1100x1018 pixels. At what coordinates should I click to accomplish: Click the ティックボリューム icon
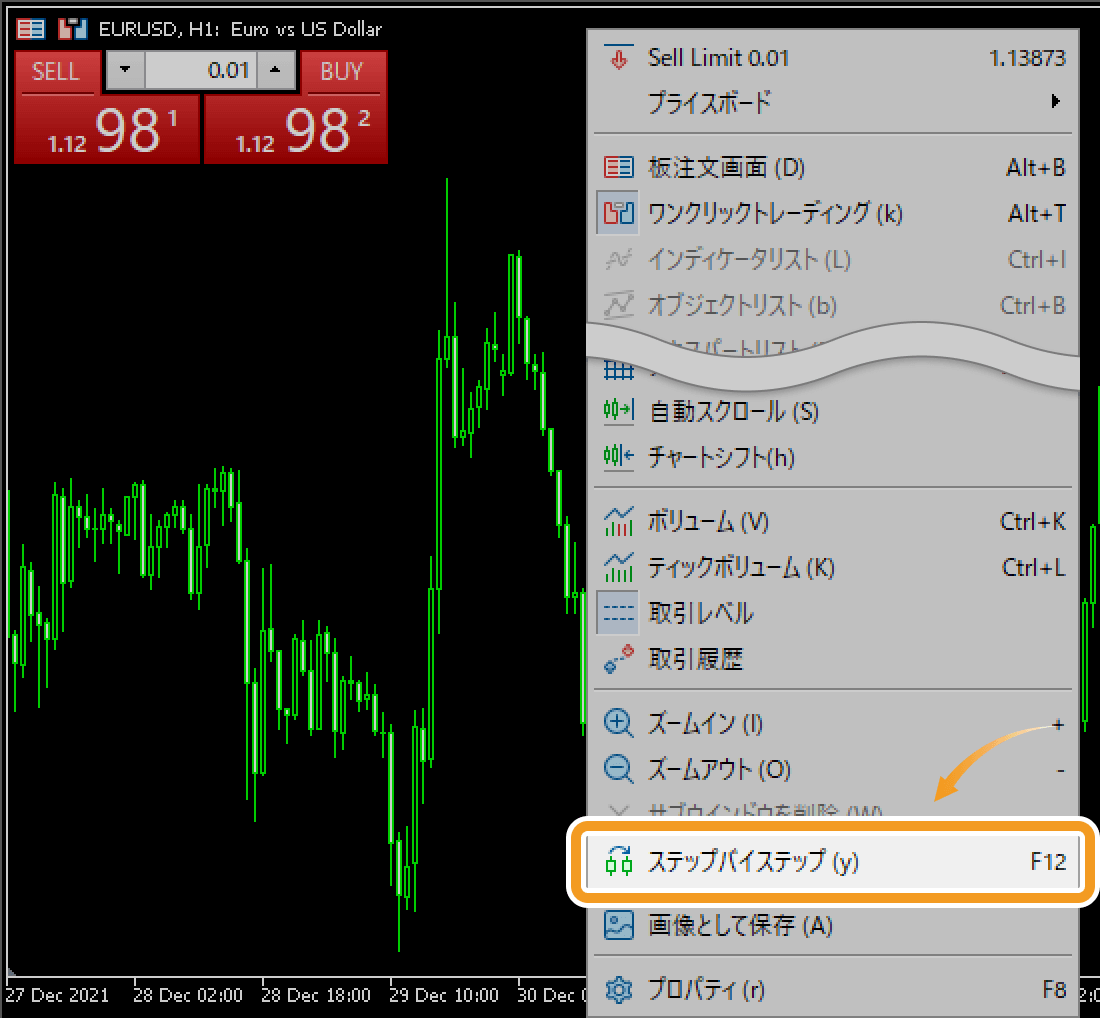618,567
